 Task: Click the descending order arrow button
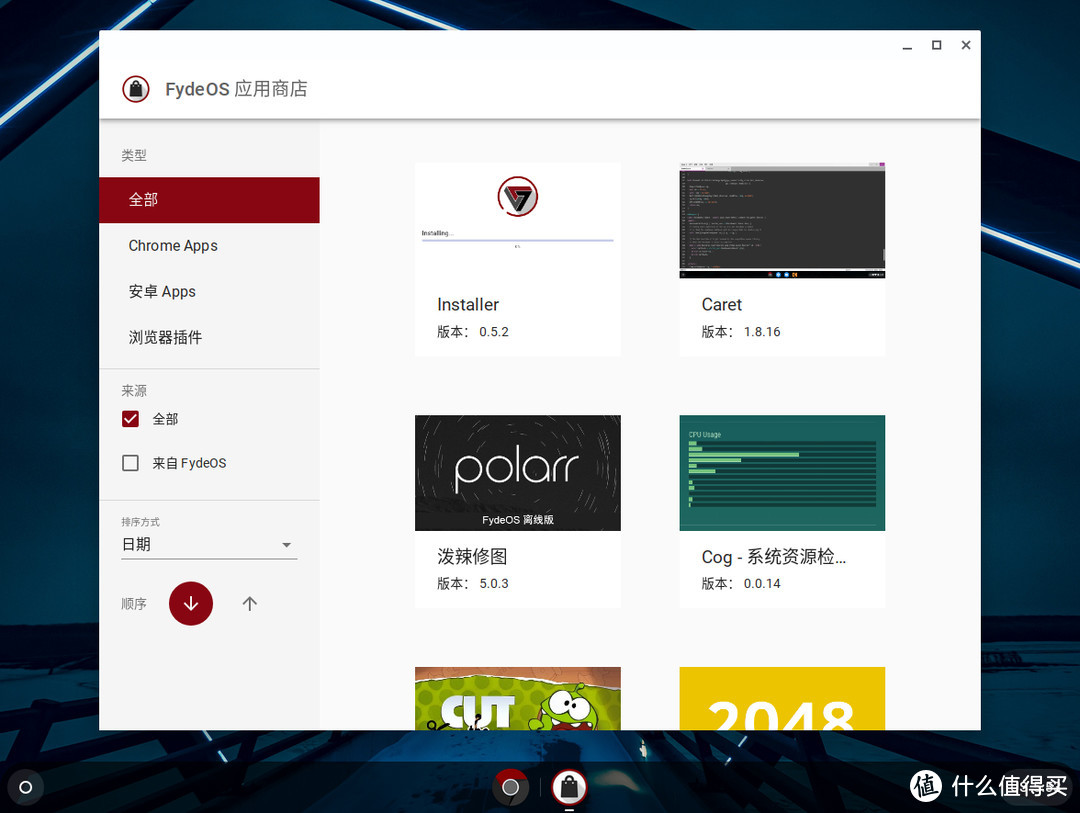(190, 603)
